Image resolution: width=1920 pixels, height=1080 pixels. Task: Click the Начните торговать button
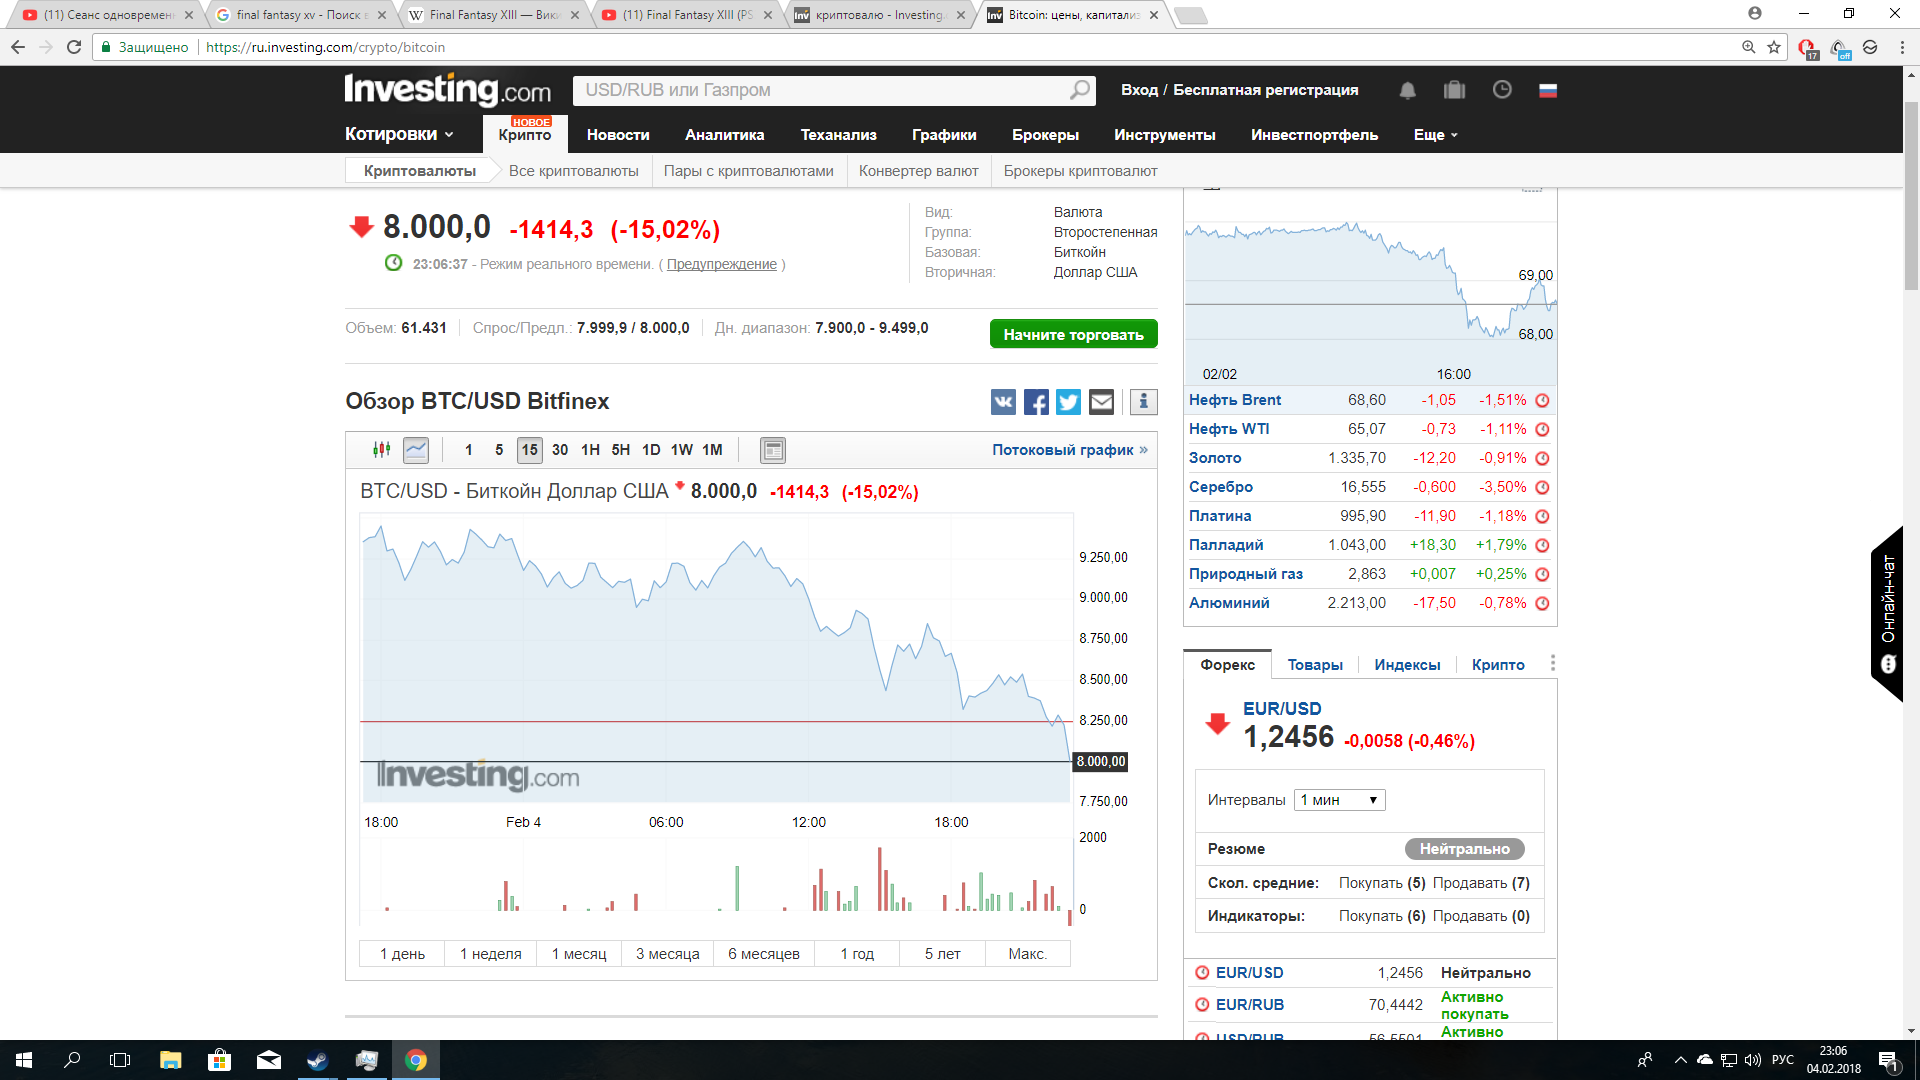coord(1074,334)
